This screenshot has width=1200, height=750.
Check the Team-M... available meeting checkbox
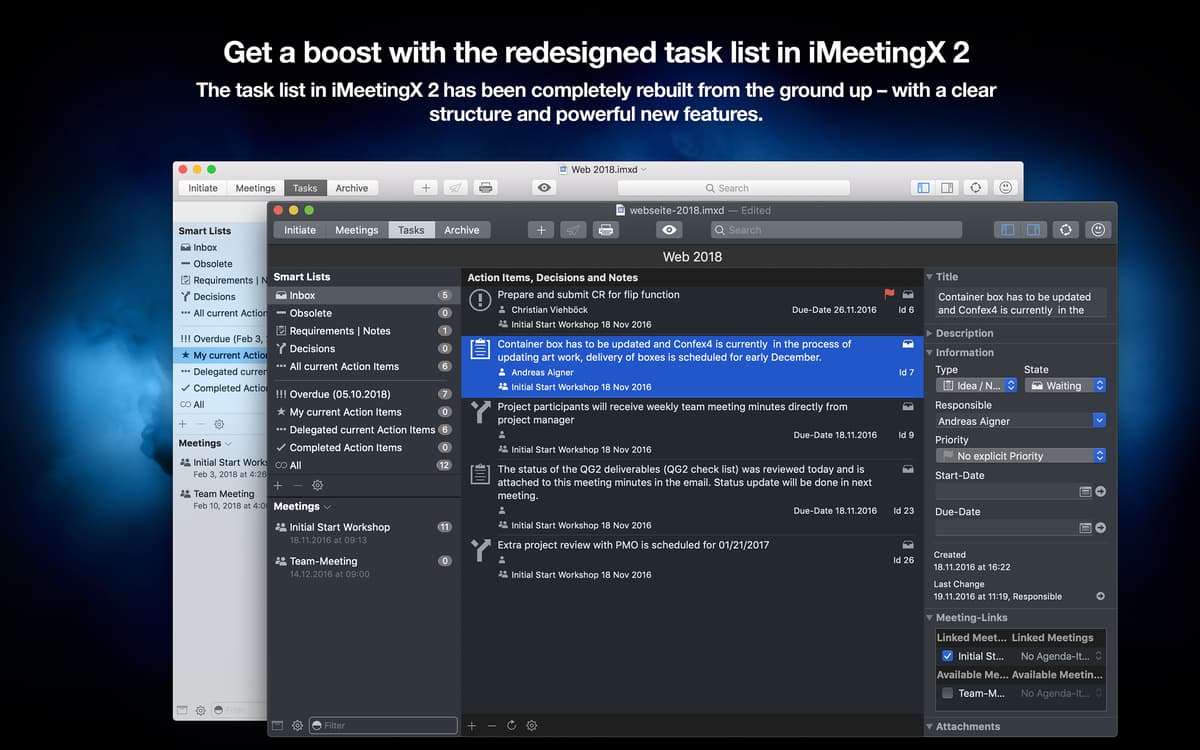947,693
